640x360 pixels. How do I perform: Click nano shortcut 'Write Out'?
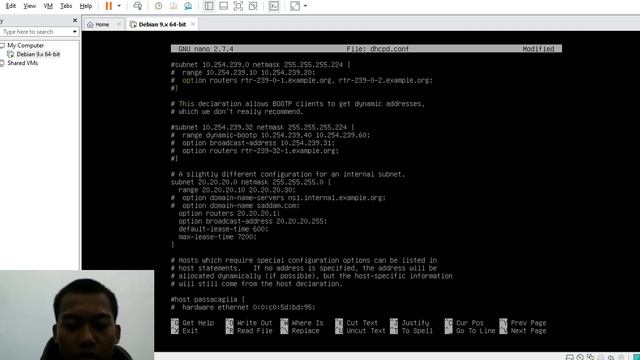(x=249, y=323)
